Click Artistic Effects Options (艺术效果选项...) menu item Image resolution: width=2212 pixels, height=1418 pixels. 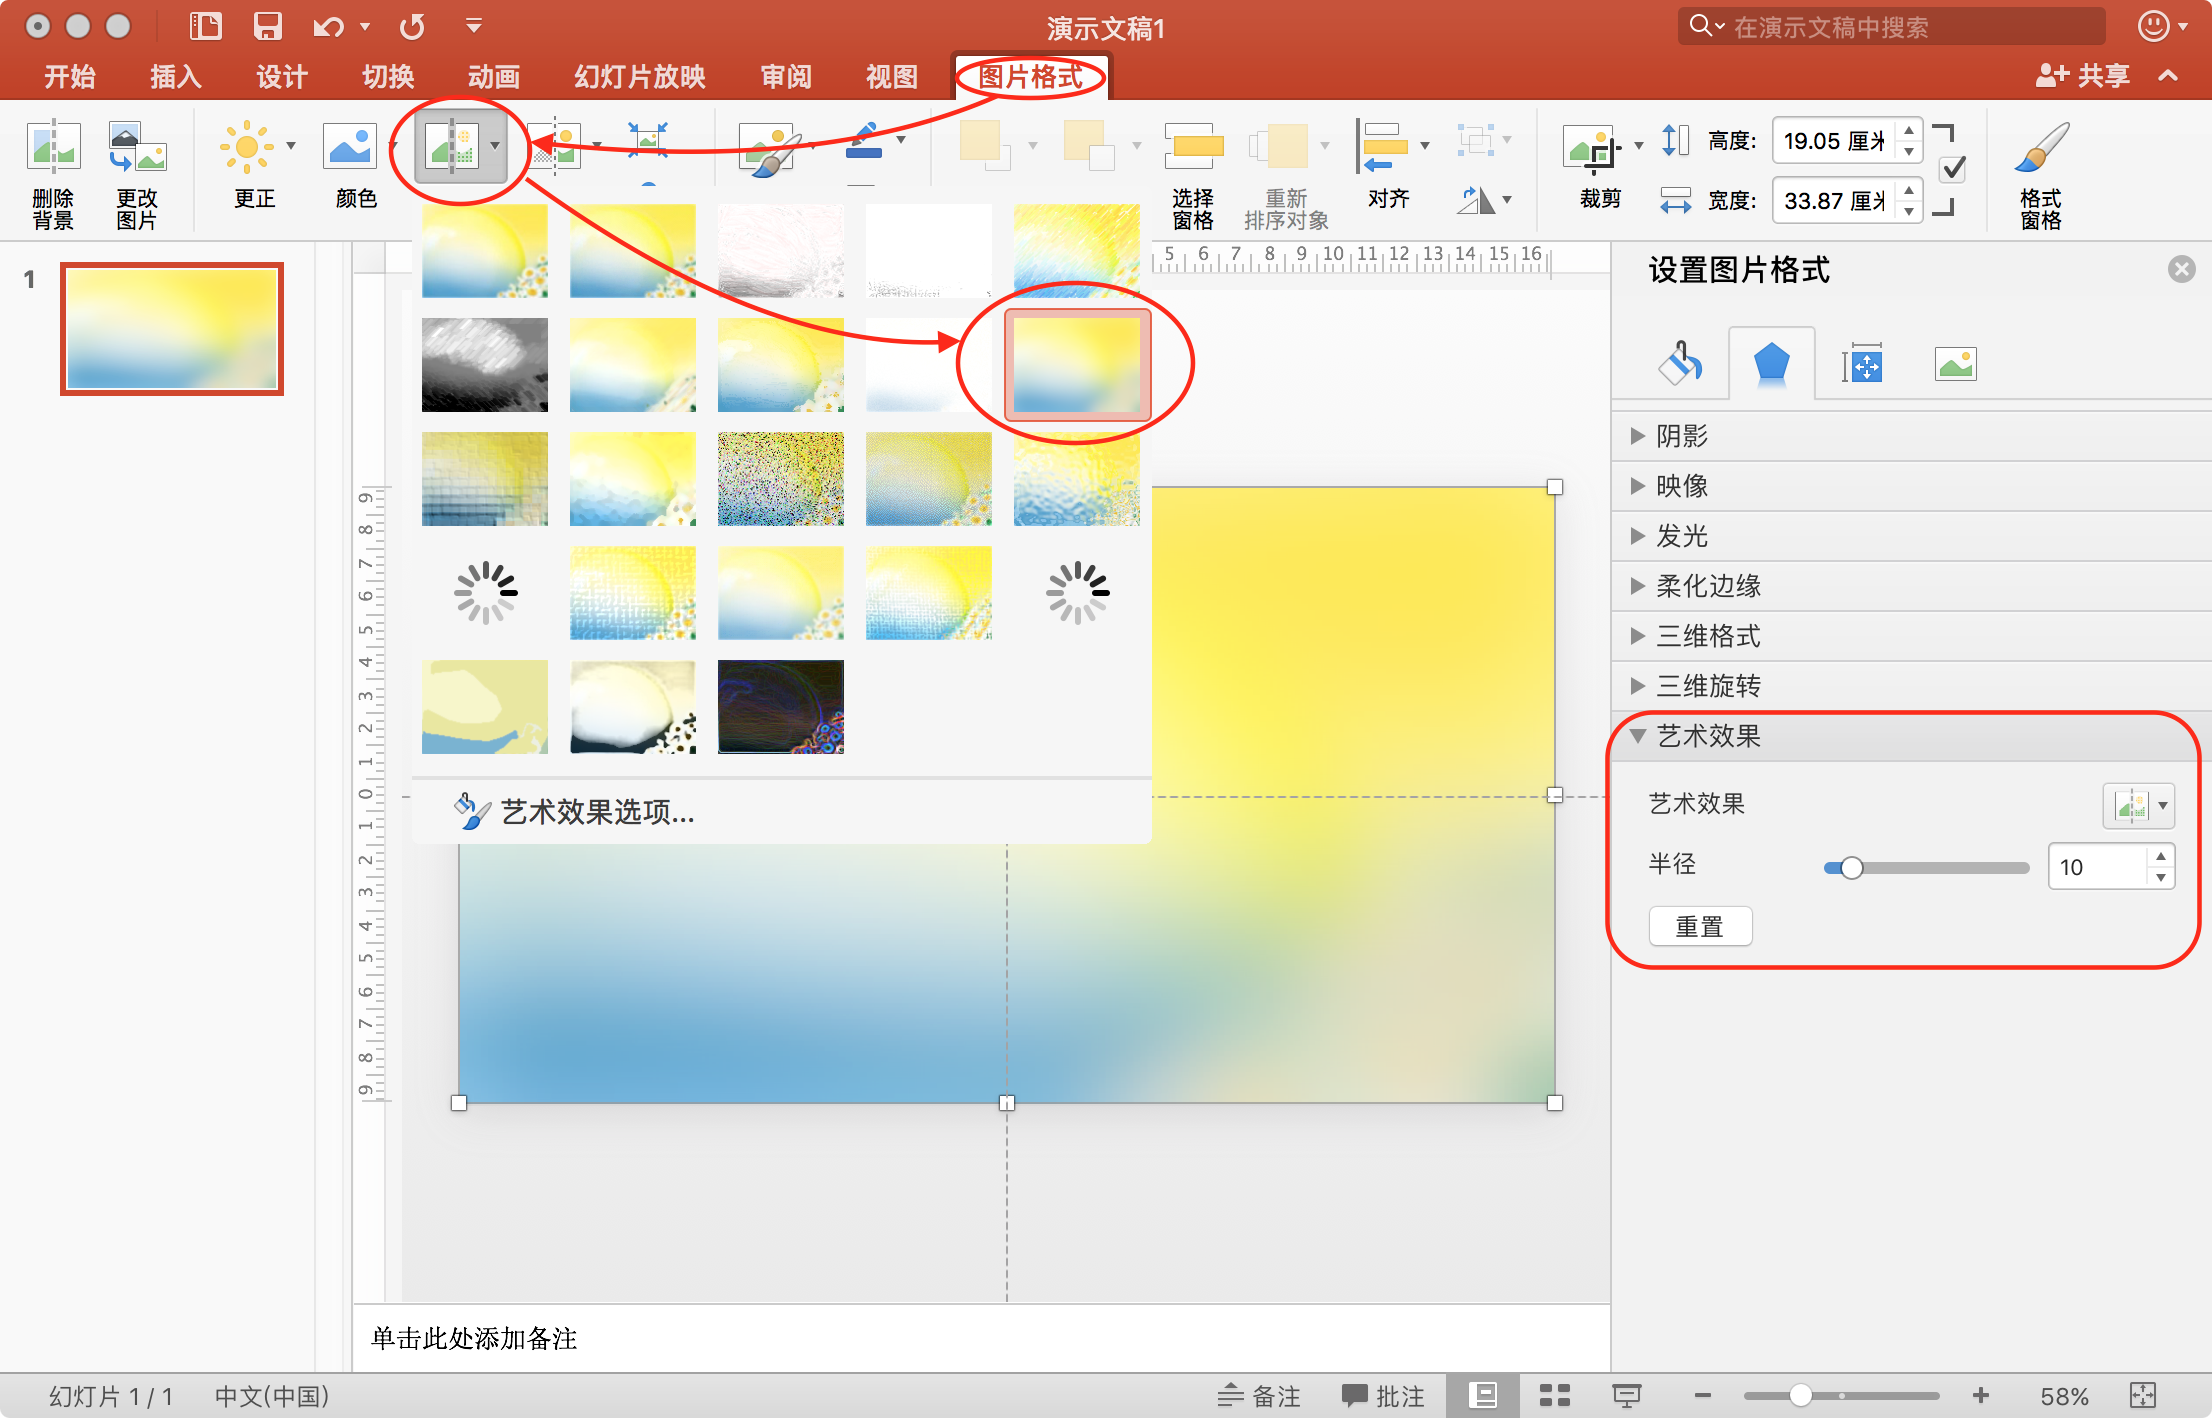click(597, 812)
